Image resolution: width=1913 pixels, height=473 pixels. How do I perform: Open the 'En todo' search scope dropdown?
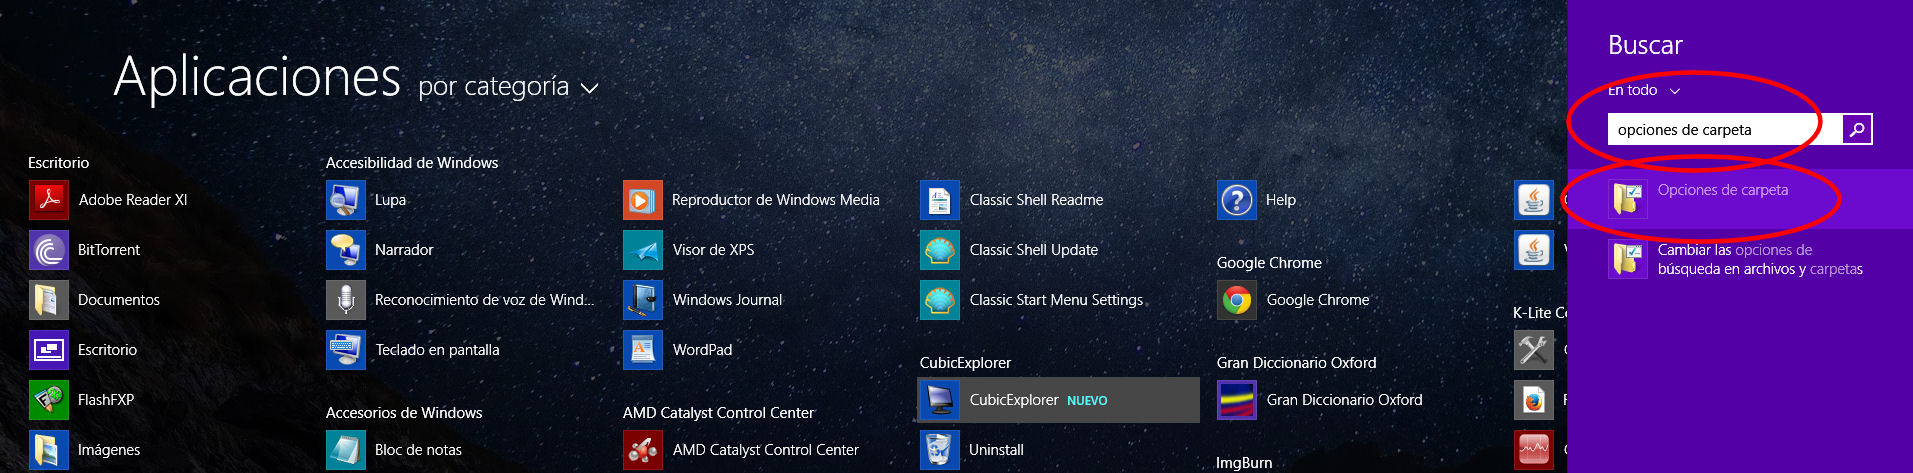[x=1643, y=90]
